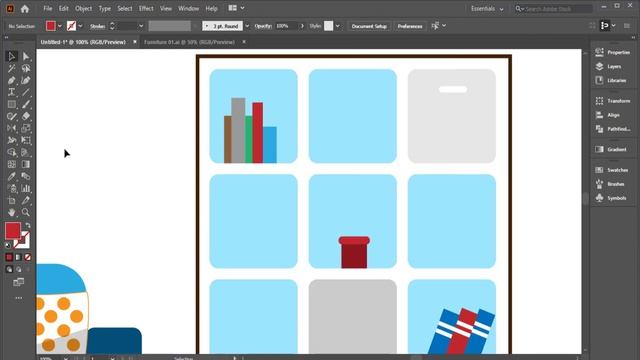The width and height of the screenshot is (640, 360).
Task: Select the Perspective Grid tool
Action: (x=26, y=152)
